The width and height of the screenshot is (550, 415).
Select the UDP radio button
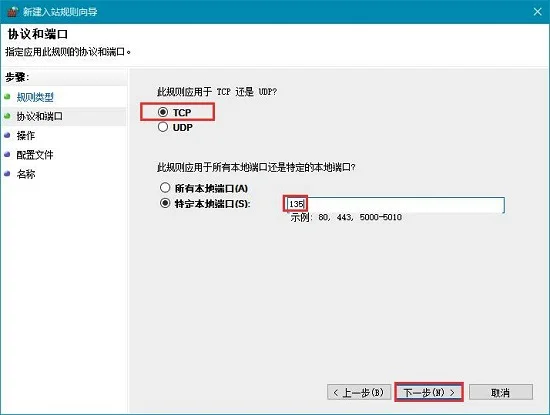click(x=163, y=127)
